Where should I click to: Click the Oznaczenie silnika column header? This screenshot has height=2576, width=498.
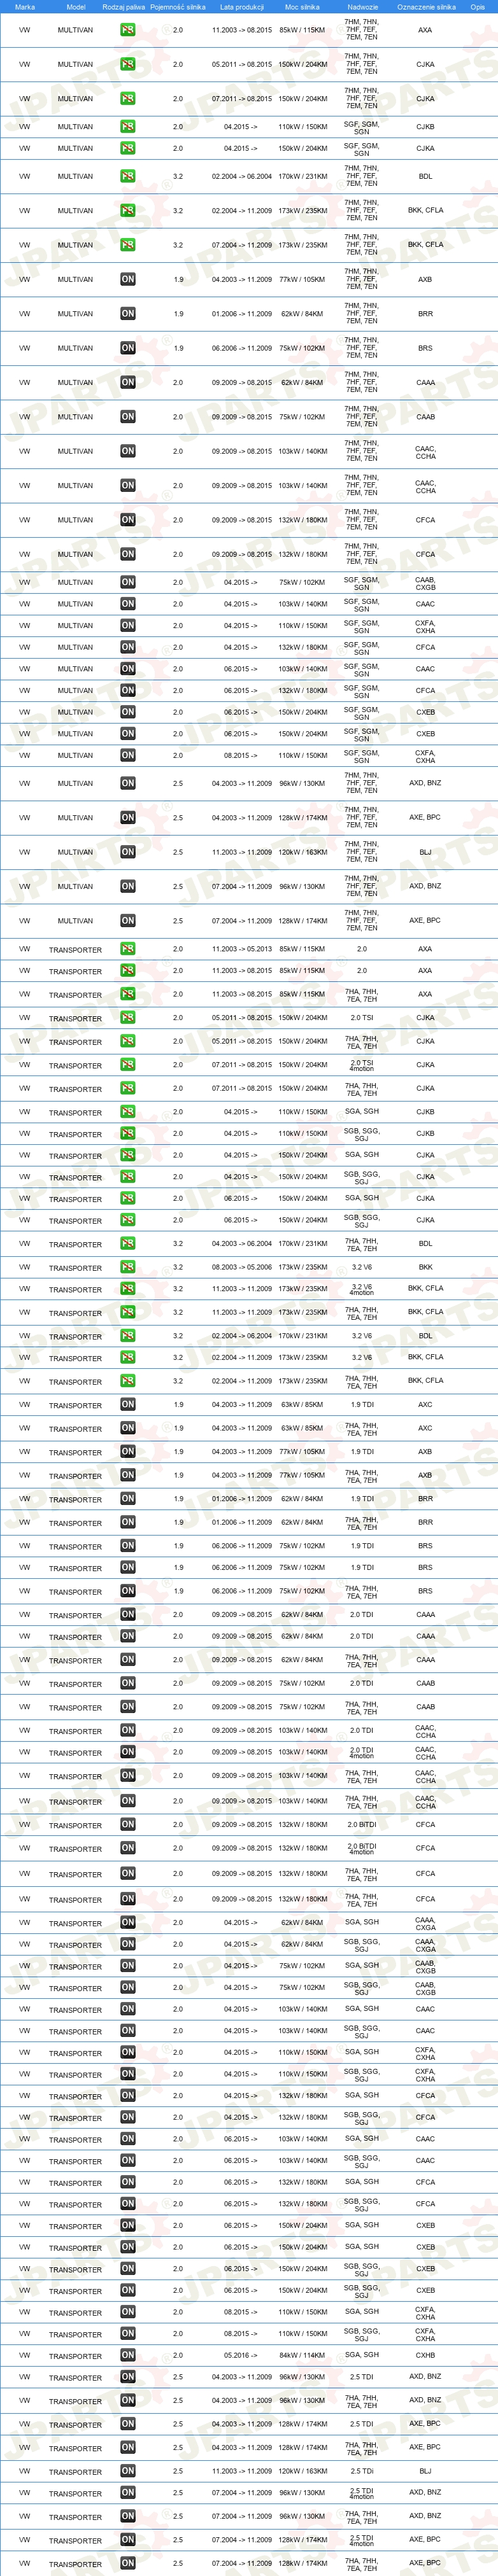point(426,7)
